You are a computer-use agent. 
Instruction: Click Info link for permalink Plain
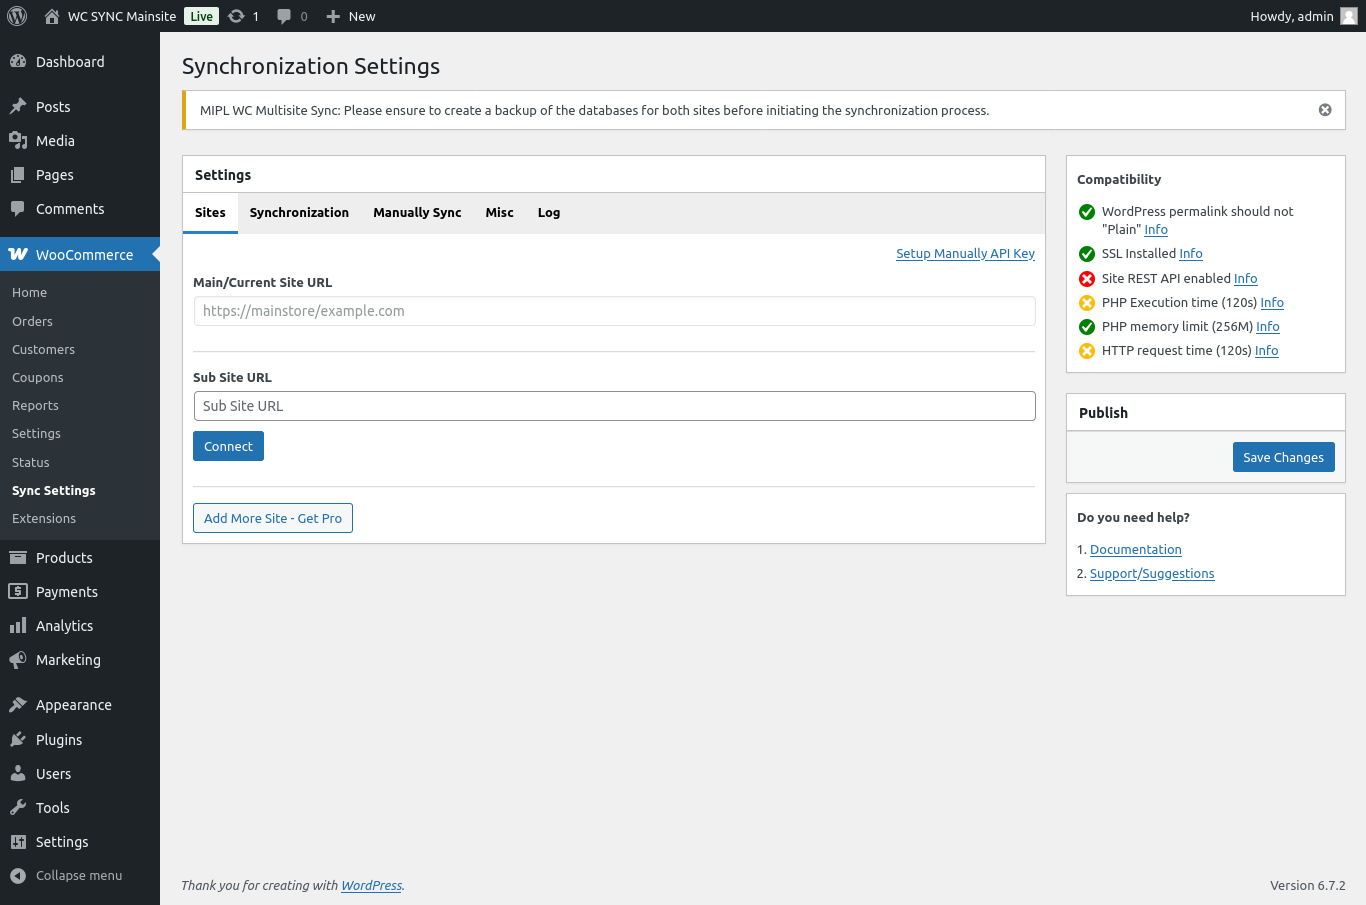[x=1156, y=230]
